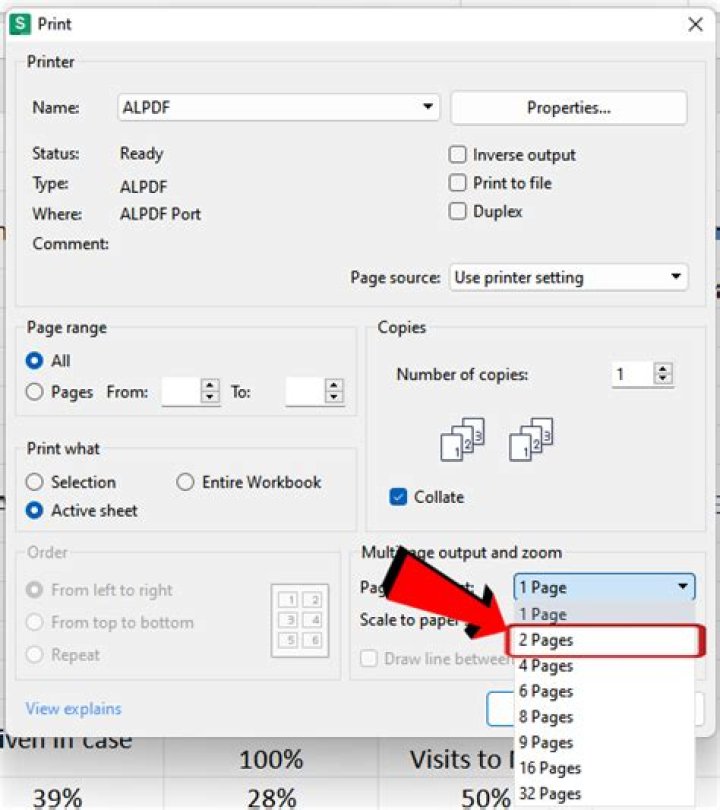This screenshot has height=810, width=720.
Task: Select 16 Pages from the list
Action: [x=604, y=768]
